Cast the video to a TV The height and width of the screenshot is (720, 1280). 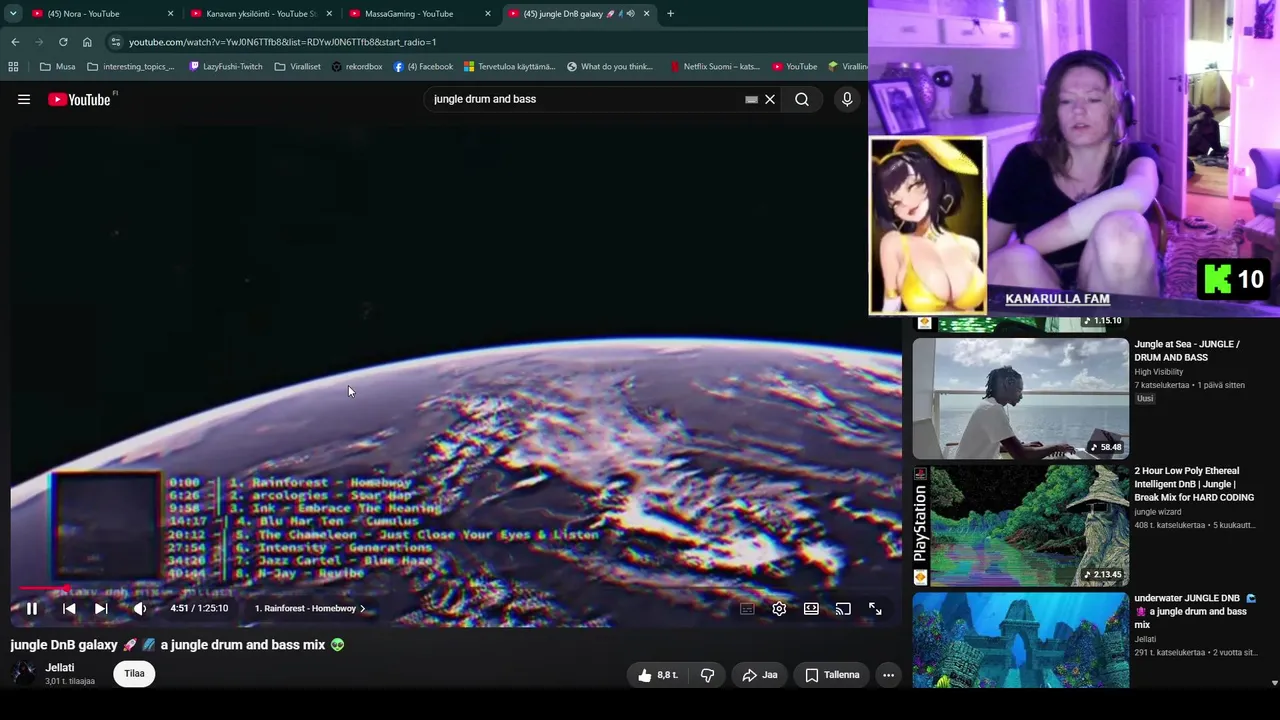tap(843, 608)
